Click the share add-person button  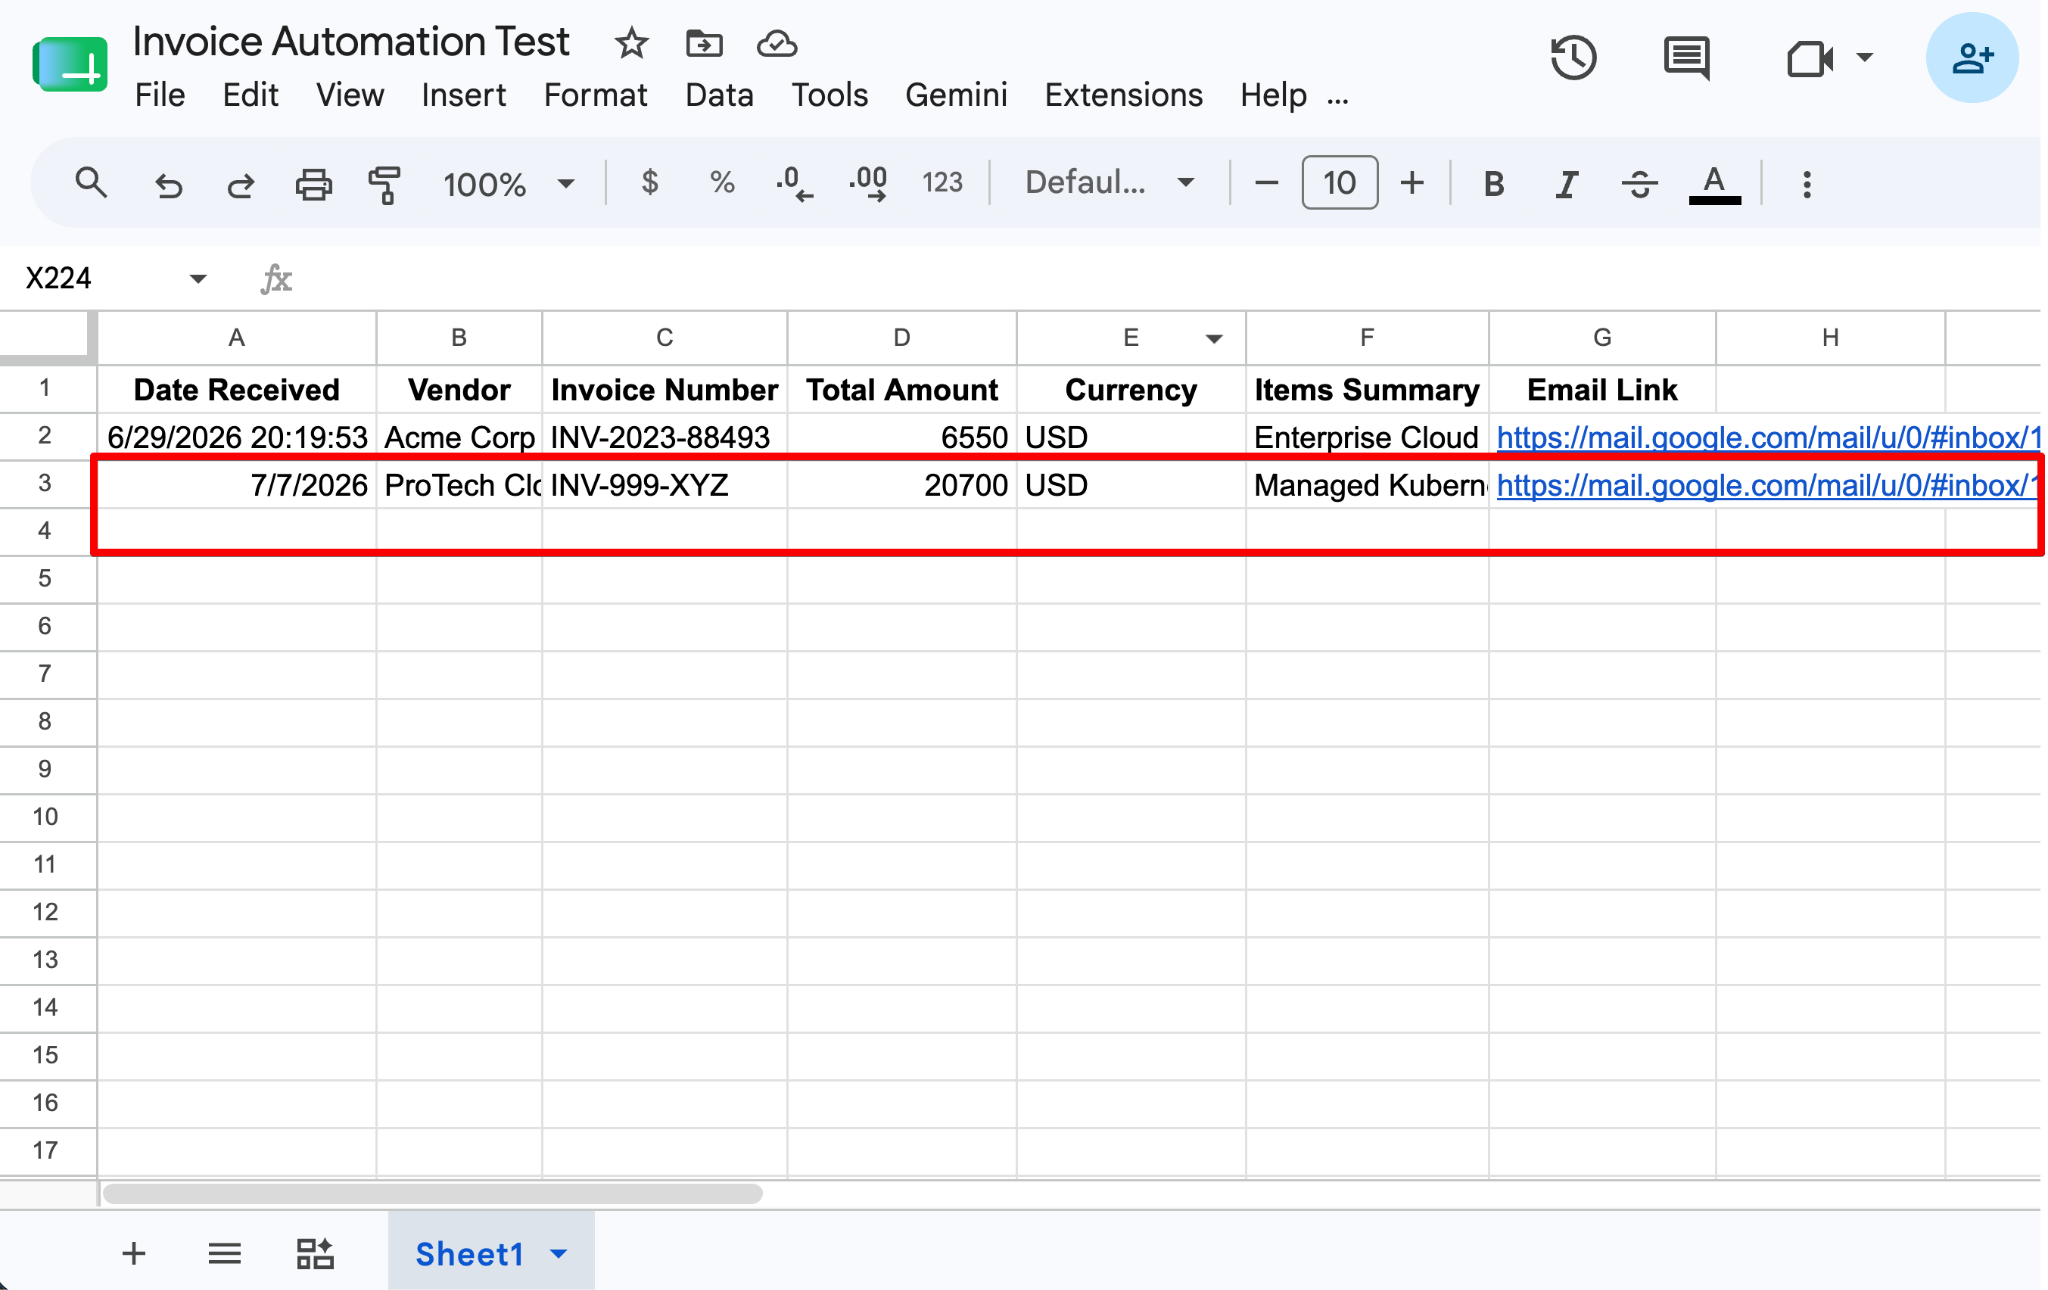(1971, 57)
